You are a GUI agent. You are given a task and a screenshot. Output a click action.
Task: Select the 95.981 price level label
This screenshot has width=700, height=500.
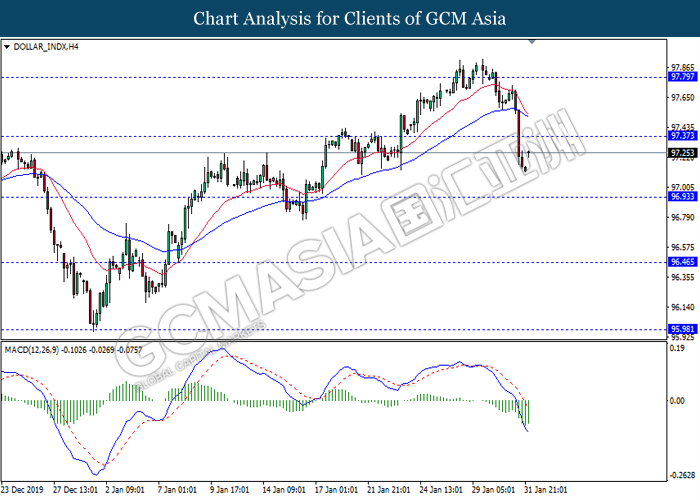click(683, 329)
